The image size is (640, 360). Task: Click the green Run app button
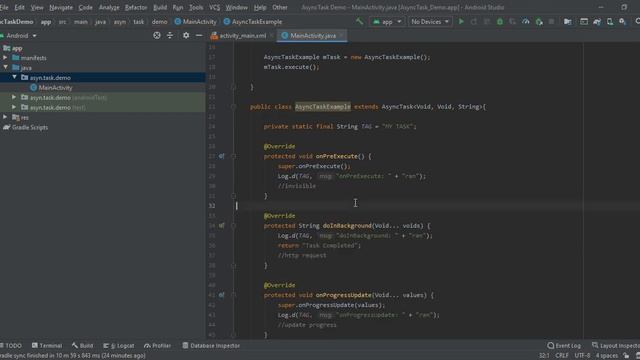461,22
